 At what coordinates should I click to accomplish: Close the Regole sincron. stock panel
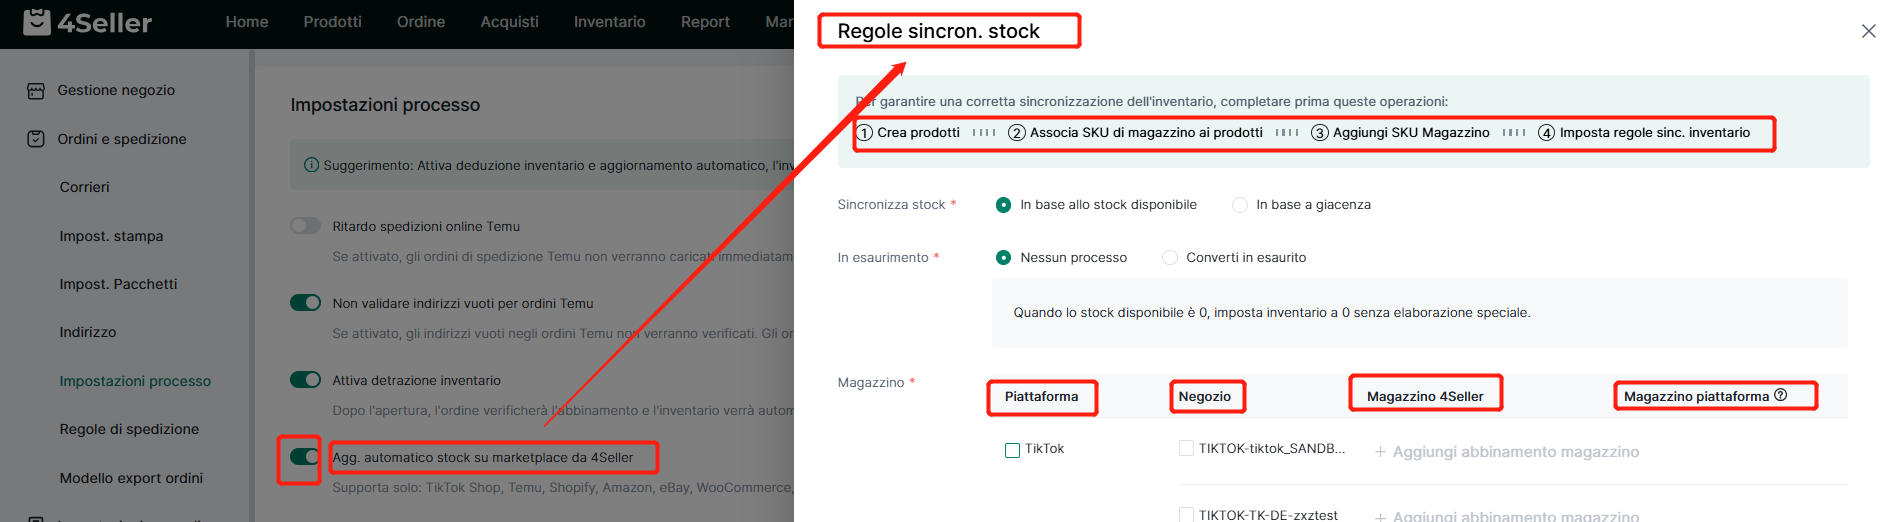click(x=1868, y=31)
